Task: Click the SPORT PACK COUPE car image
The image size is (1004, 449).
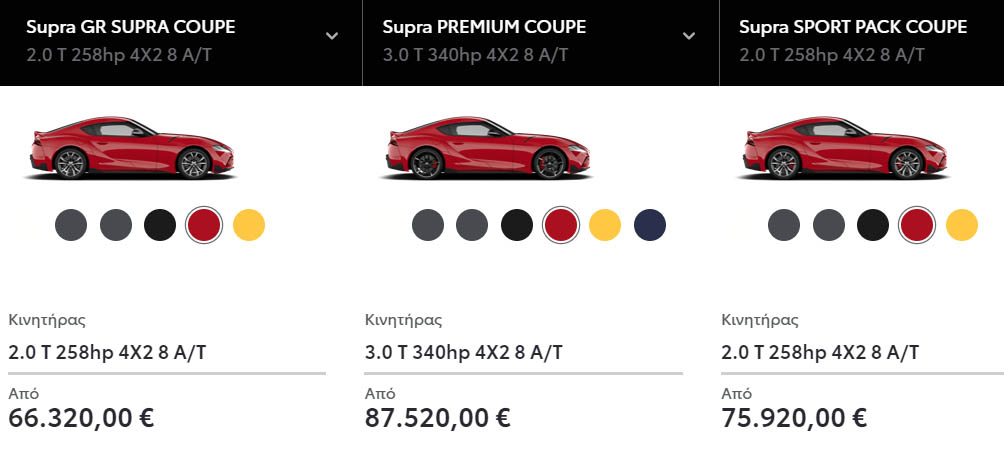Action: 845,147
